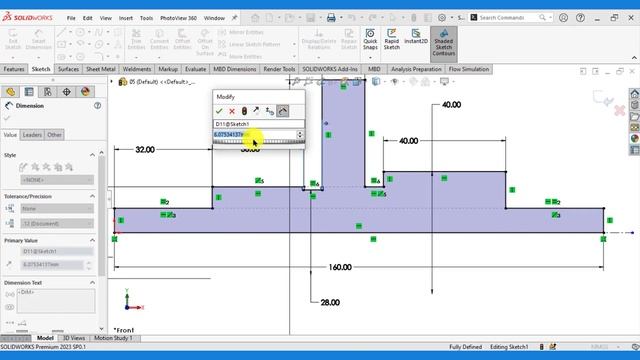Toggle the Rapid Sketch tool

click(x=392, y=40)
